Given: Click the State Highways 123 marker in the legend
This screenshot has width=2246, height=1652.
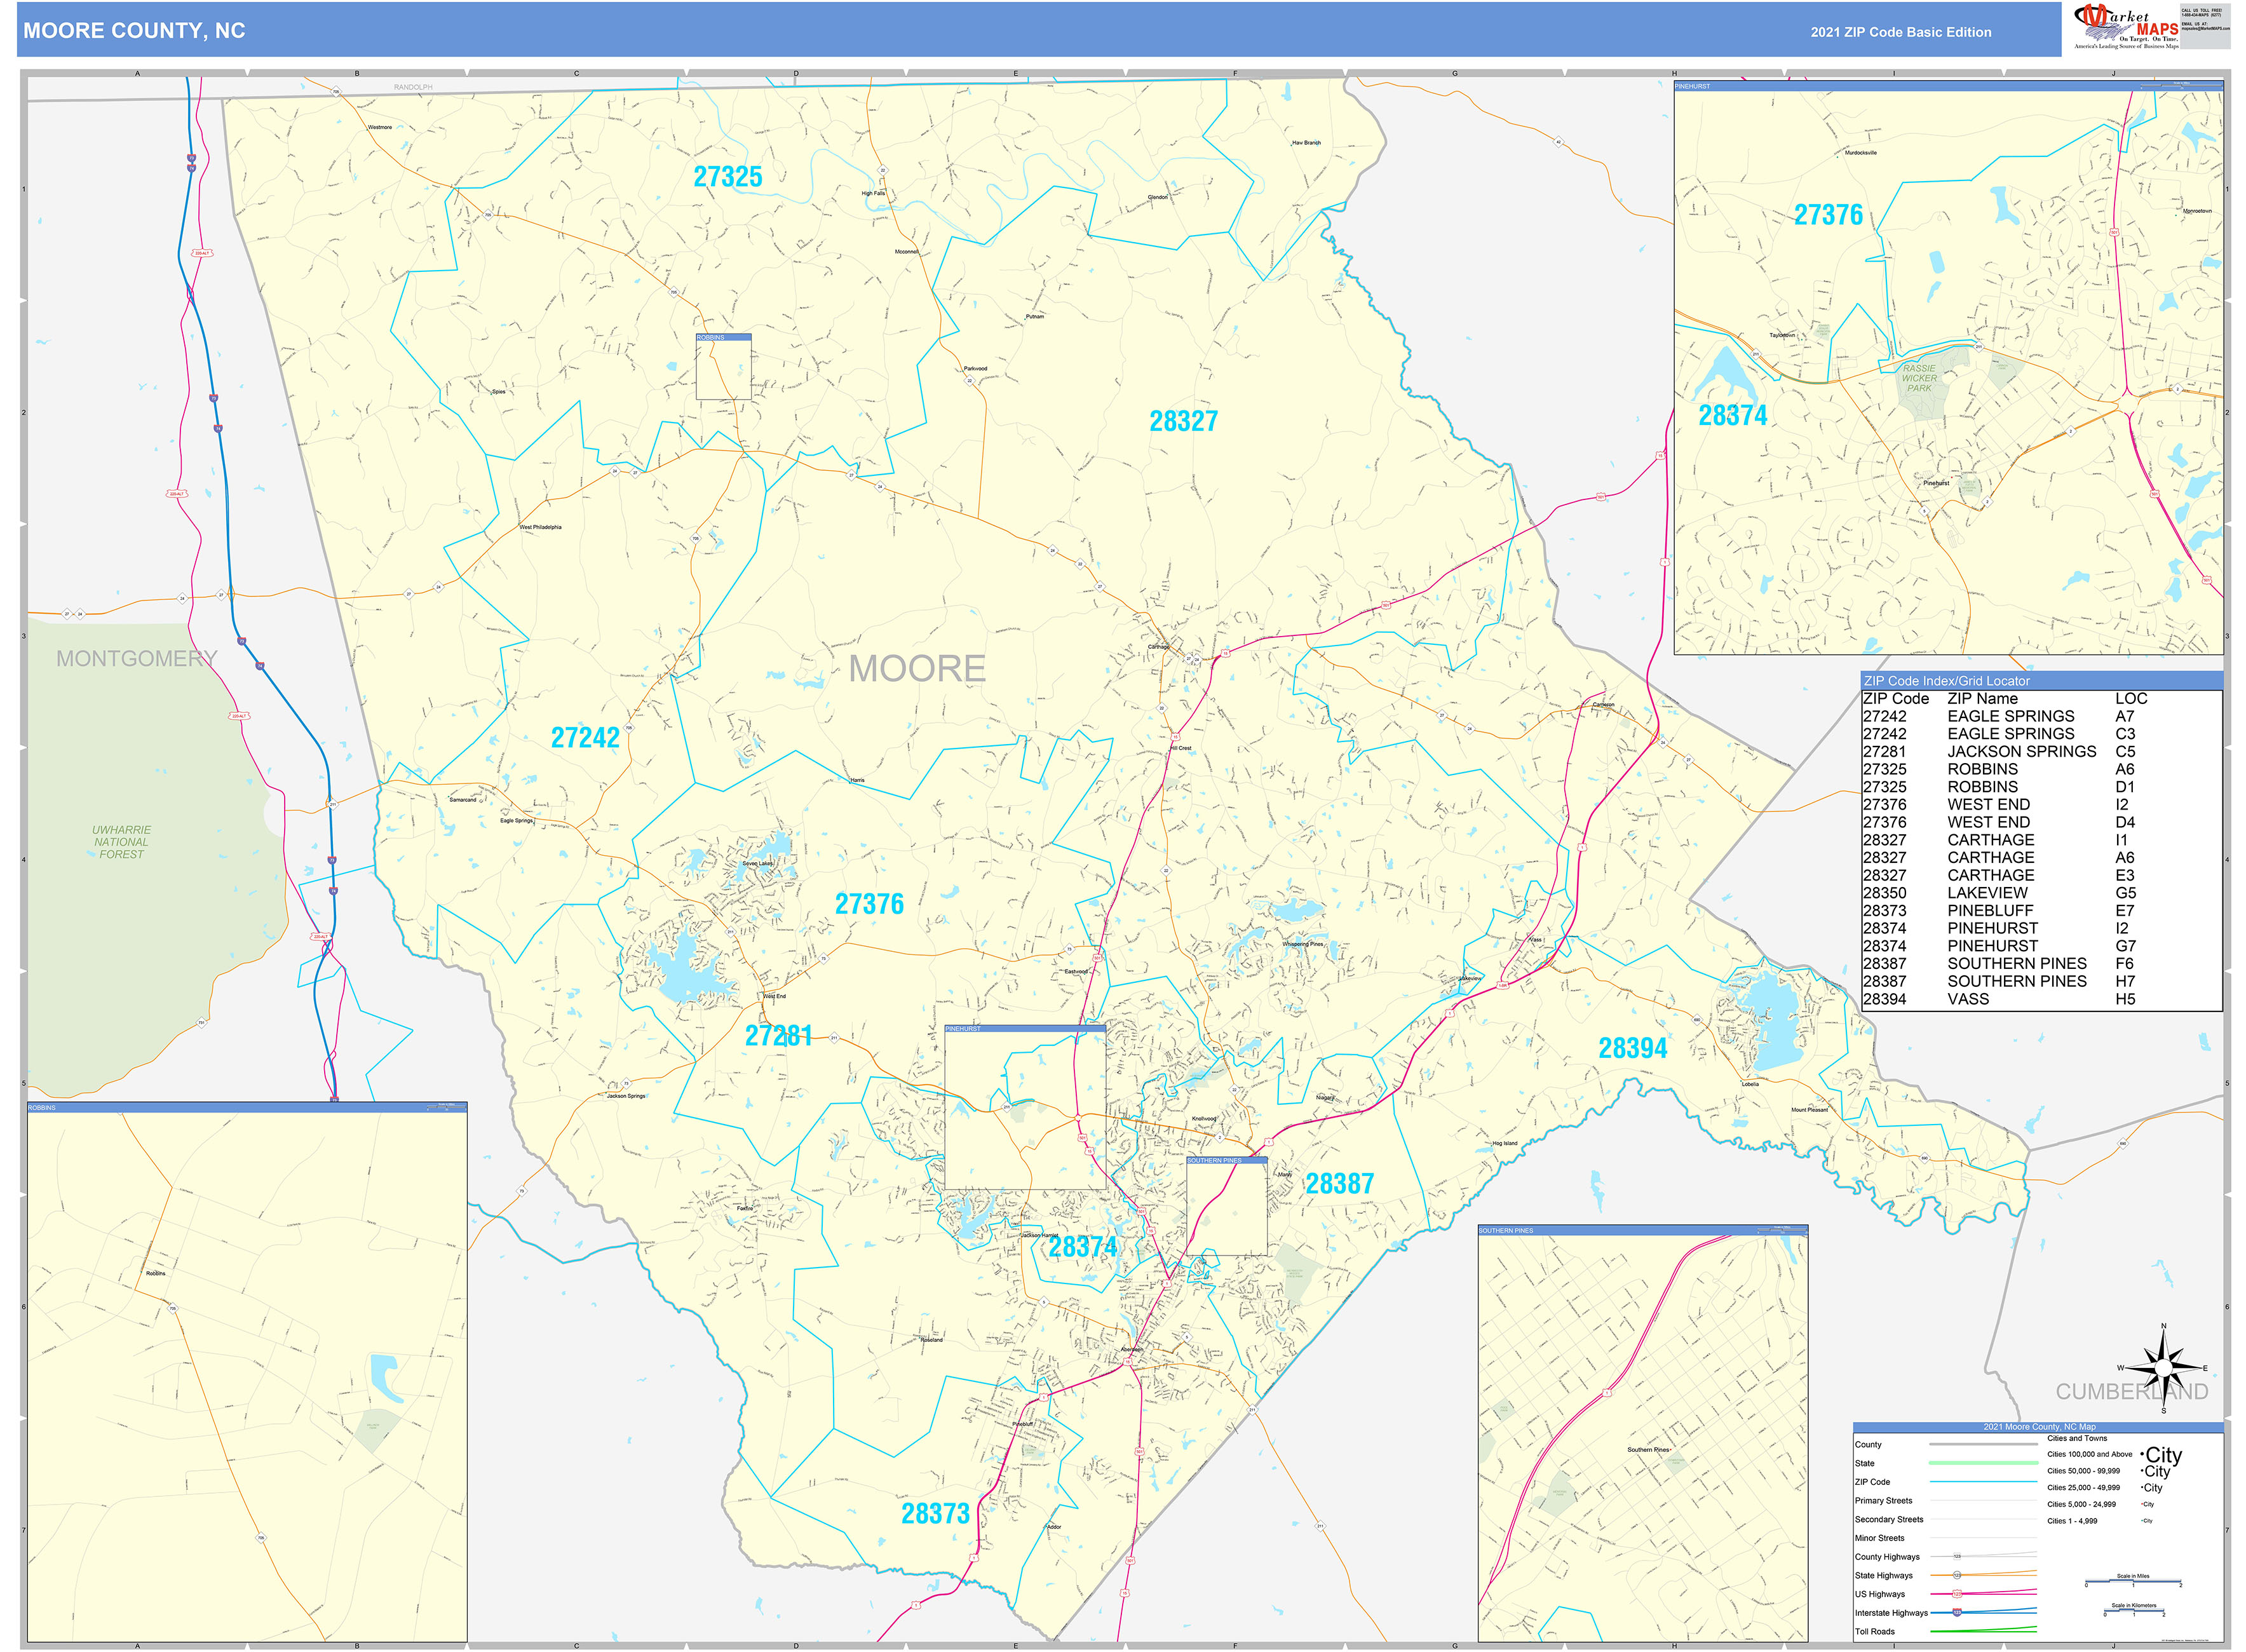Looking at the screenshot, I should [x=1957, y=1576].
